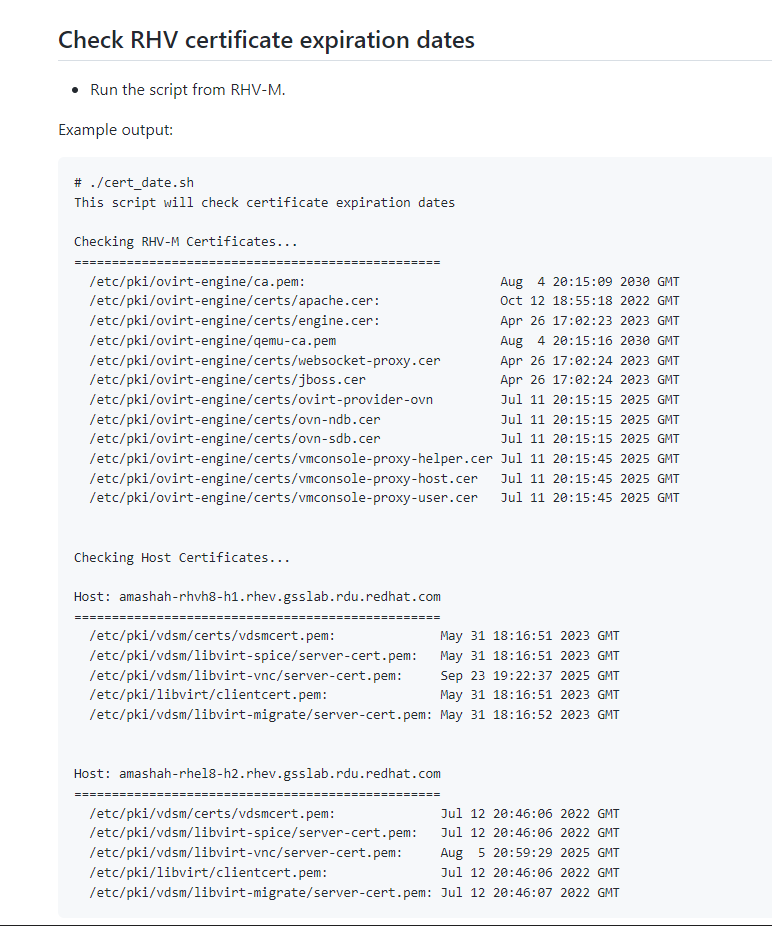Select the ovirt-engine/ca.pem path line
Image resolution: width=772 pixels, height=926 pixels.
[197, 282]
